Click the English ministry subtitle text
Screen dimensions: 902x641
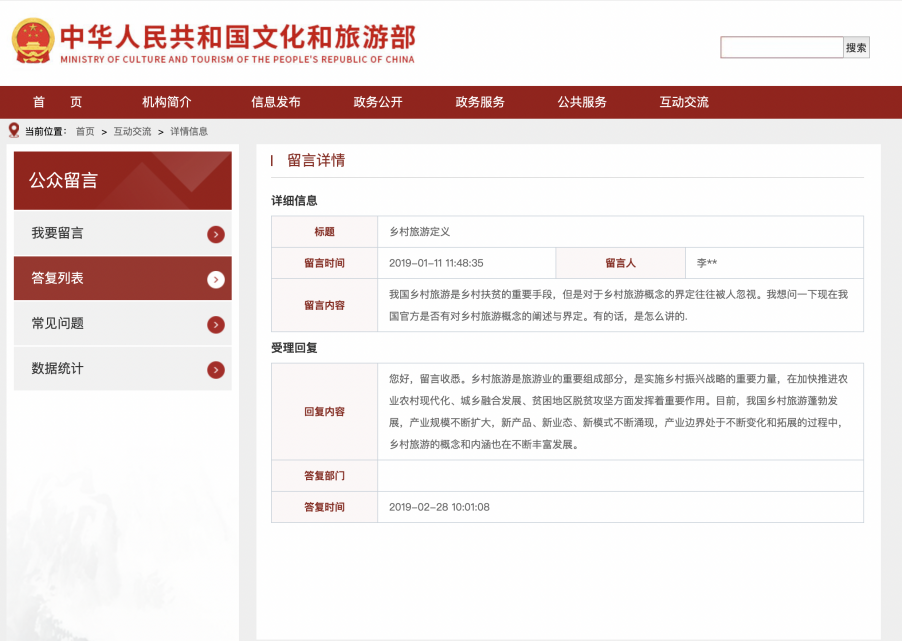coord(238,59)
